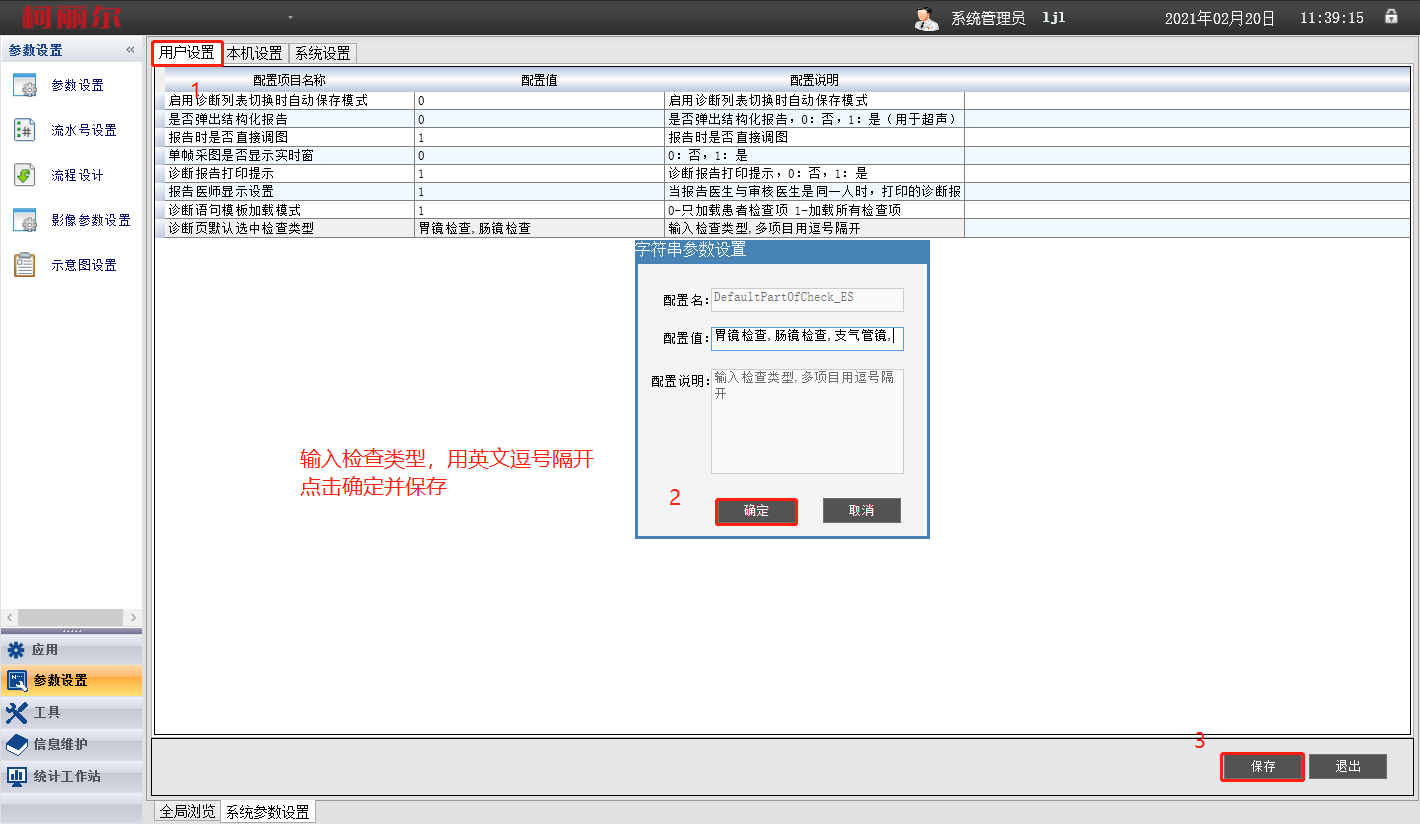This screenshot has width=1420, height=824.
Task: Open 示意图设置 clipboard icon
Action: [25, 266]
